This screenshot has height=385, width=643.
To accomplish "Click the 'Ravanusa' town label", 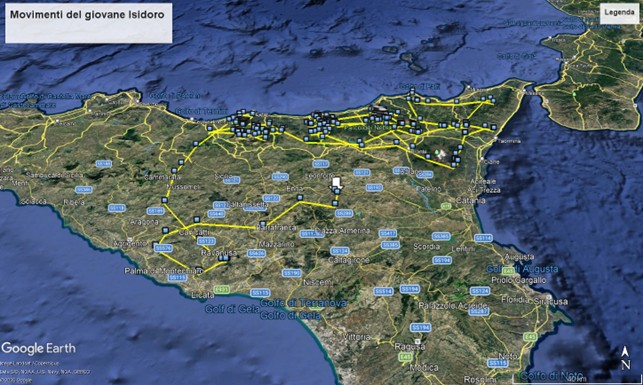I will pyautogui.click(x=219, y=253).
